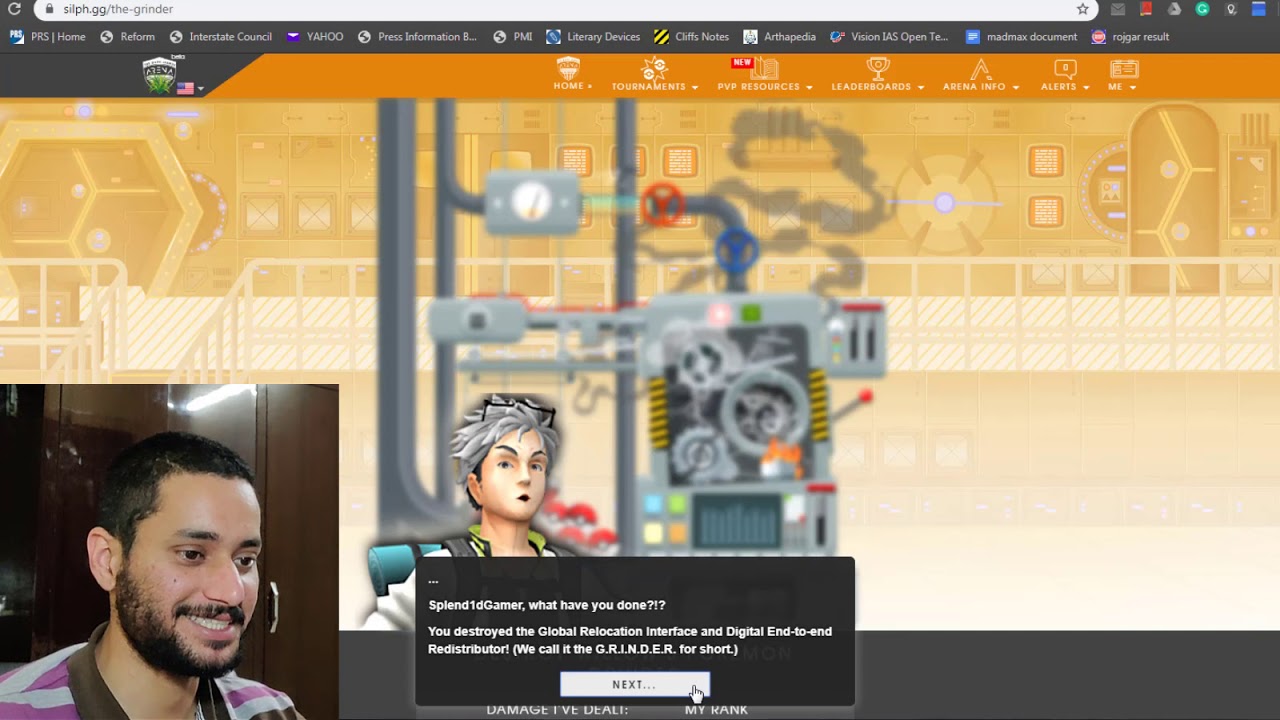This screenshot has height=720, width=1280.
Task: Click the mail extension icon in Chrome toolbar
Action: 1118,9
